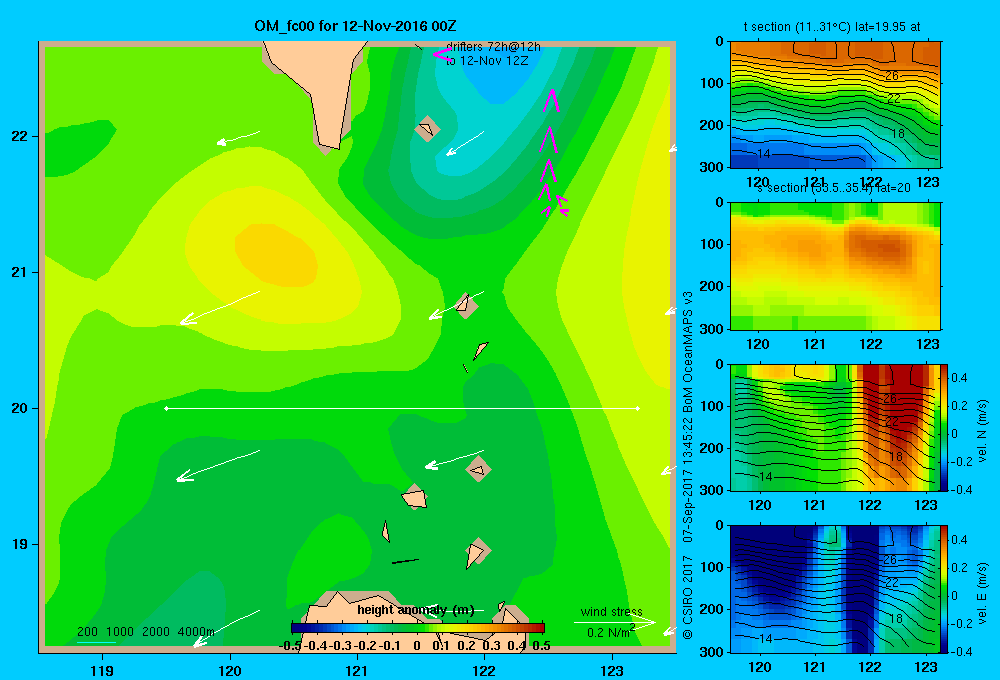Click the 0.5 tick on height anomaly scale
The height and width of the screenshot is (680, 1000).
tap(541, 646)
